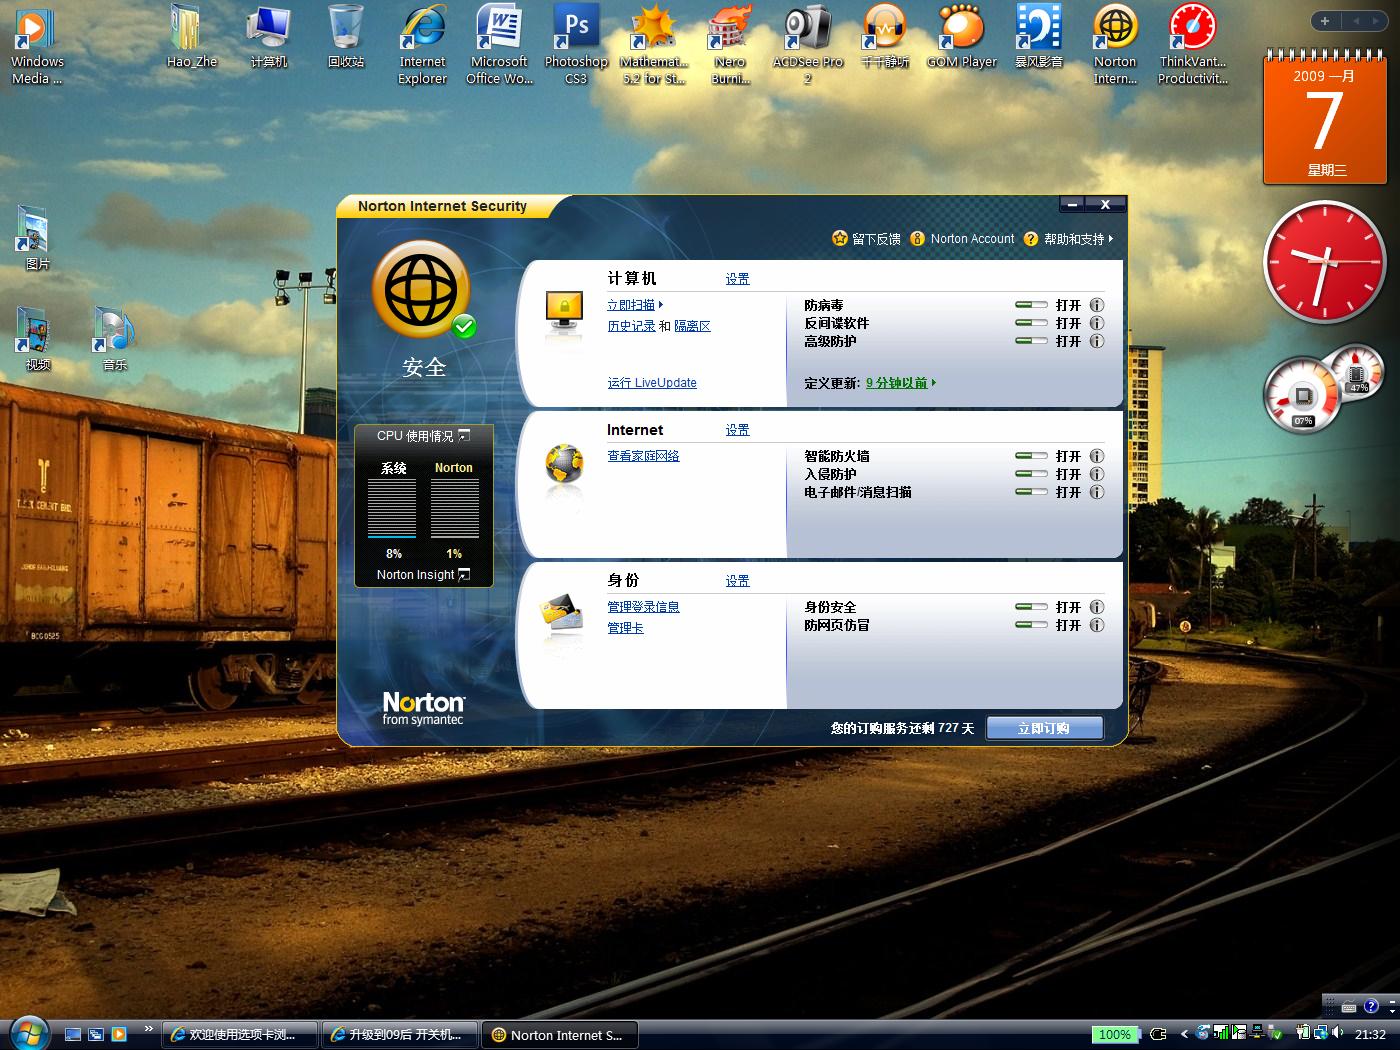Toggle 防病毒 protection switch
This screenshot has width=1400, height=1050.
pos(1031,305)
